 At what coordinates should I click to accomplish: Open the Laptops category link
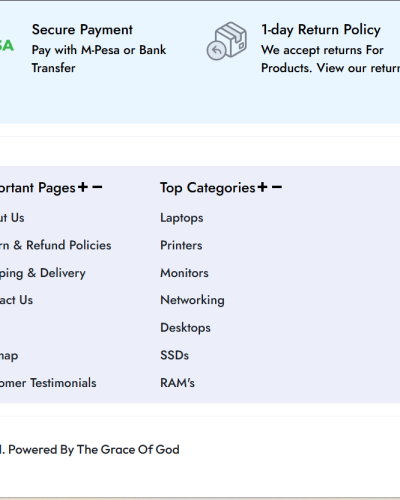pos(182,218)
